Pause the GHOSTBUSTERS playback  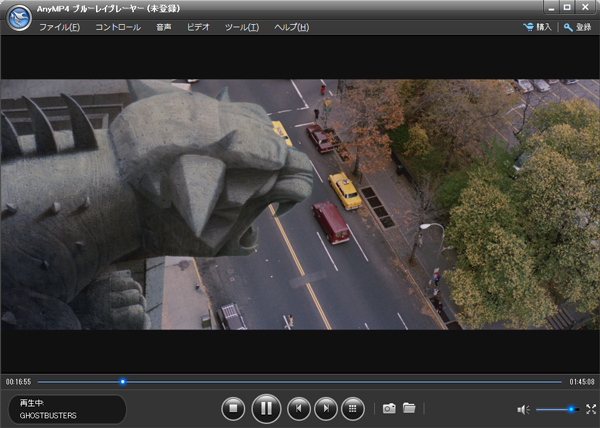(x=266, y=409)
